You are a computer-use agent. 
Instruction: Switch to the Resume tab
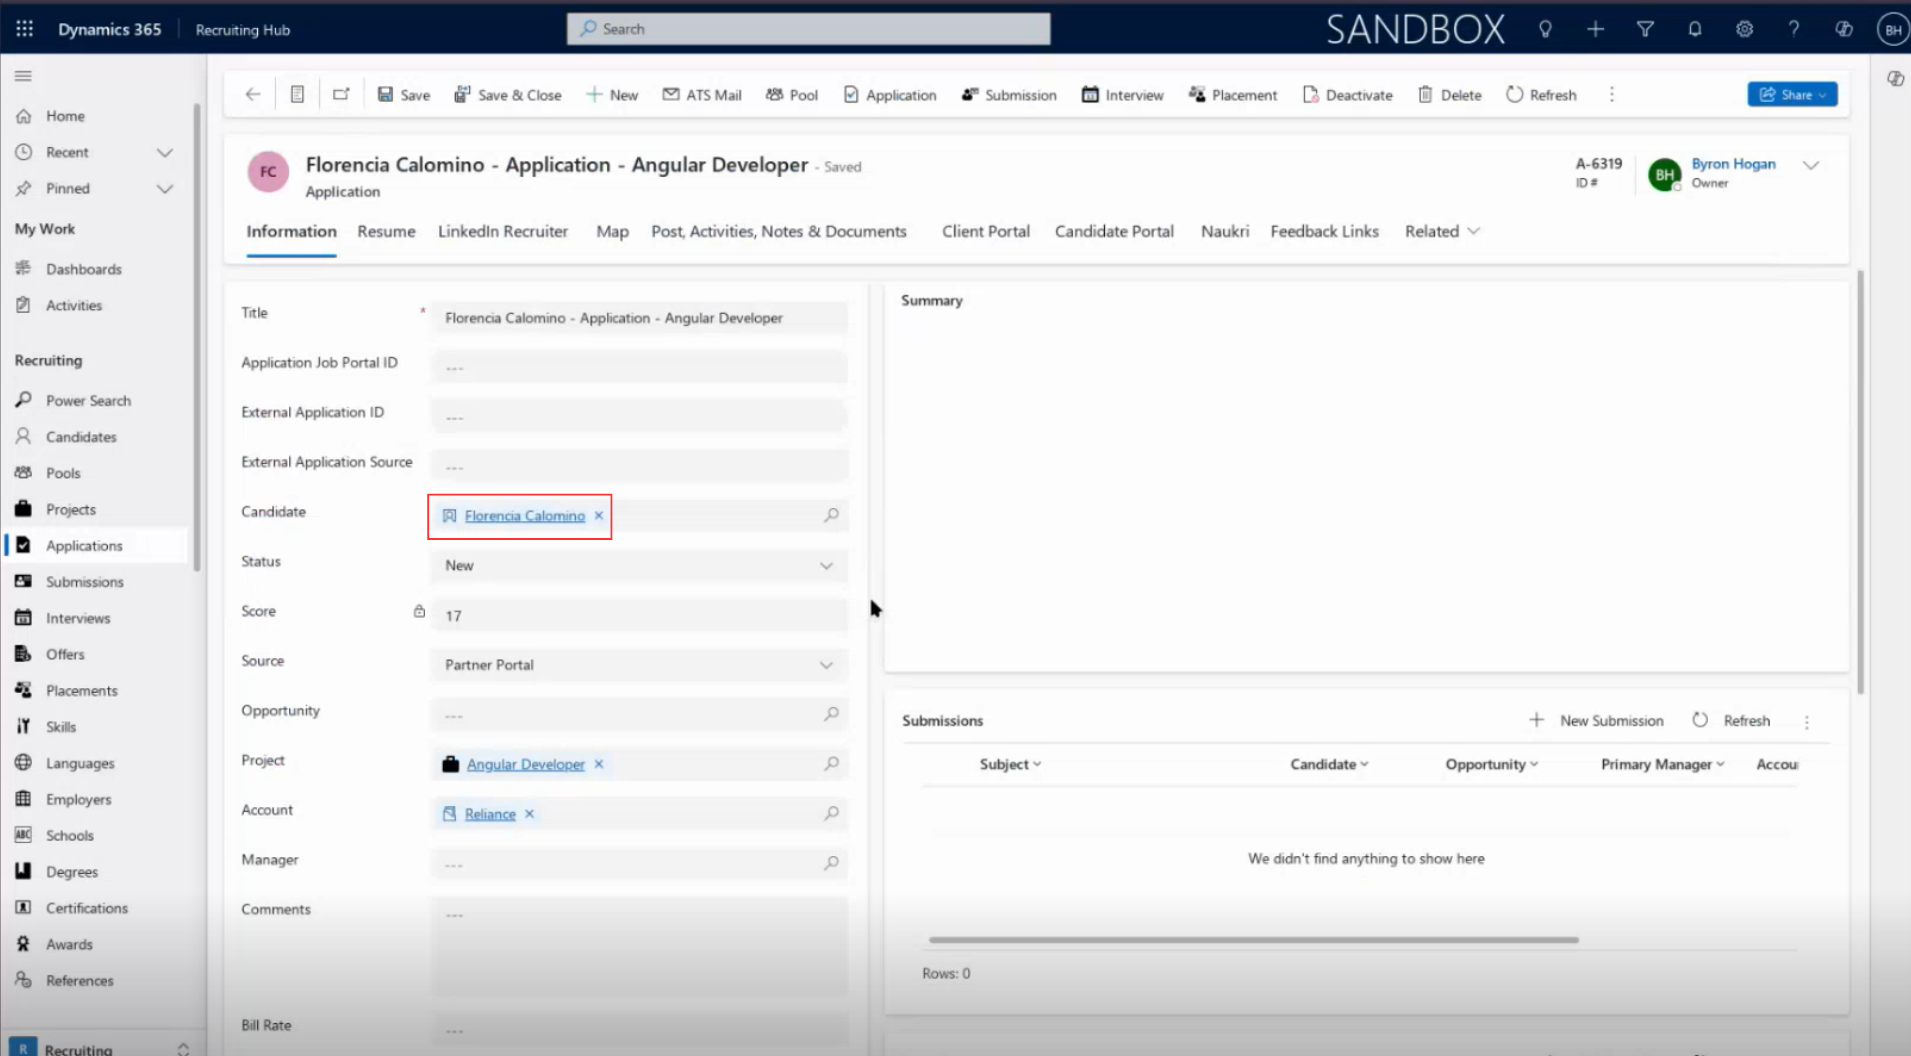[386, 231]
